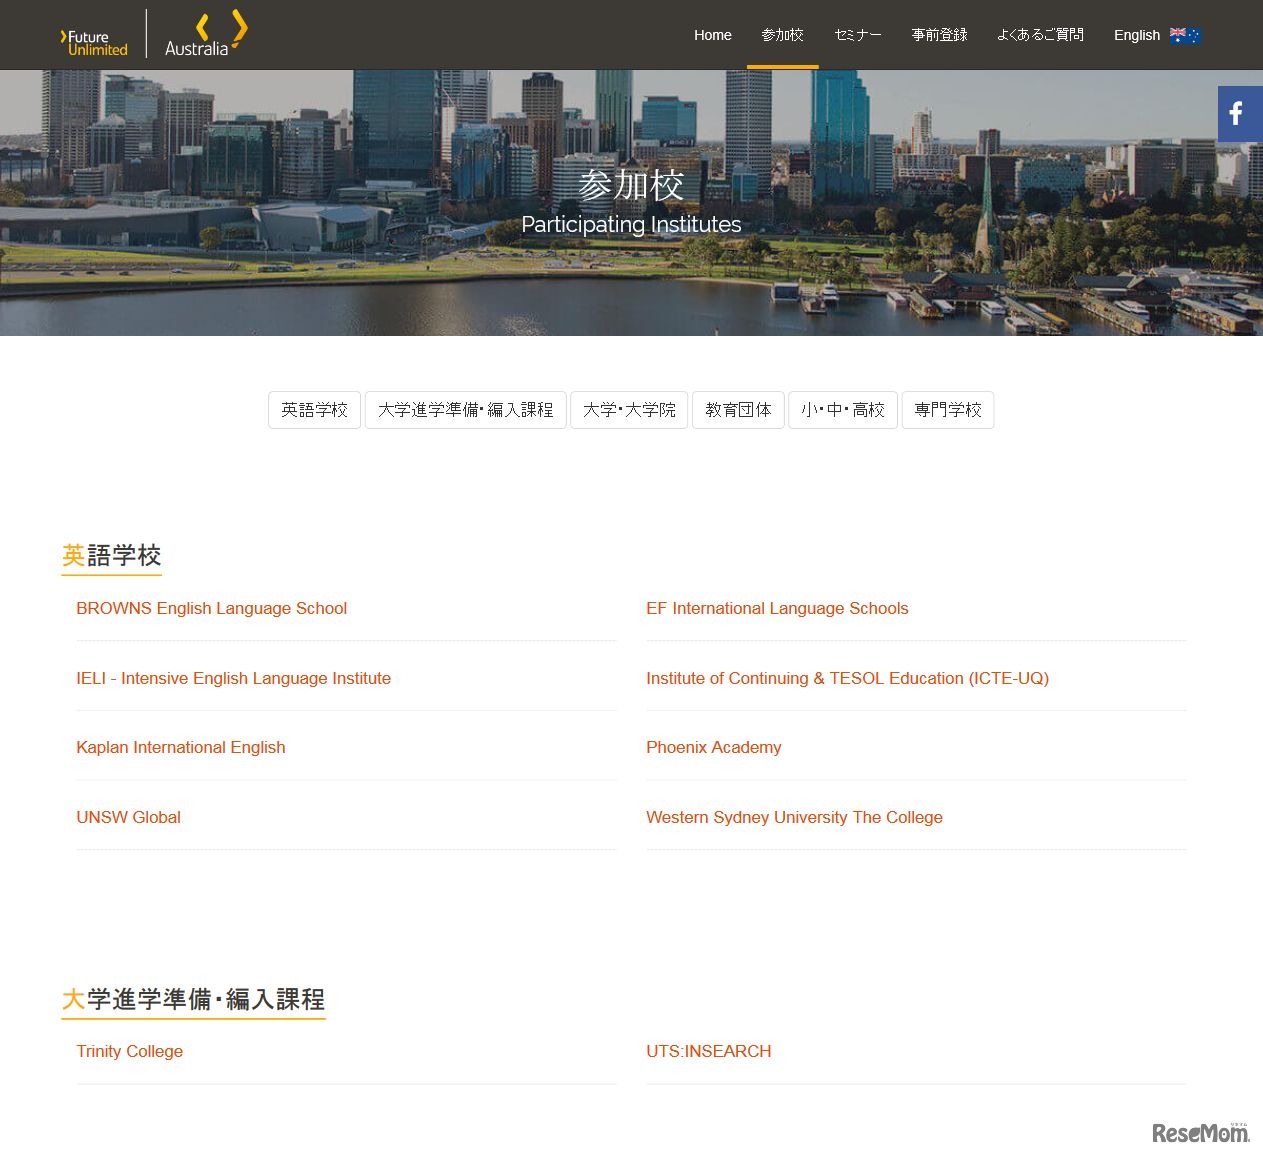
Task: Click the Australian flag icon
Action: (1185, 35)
